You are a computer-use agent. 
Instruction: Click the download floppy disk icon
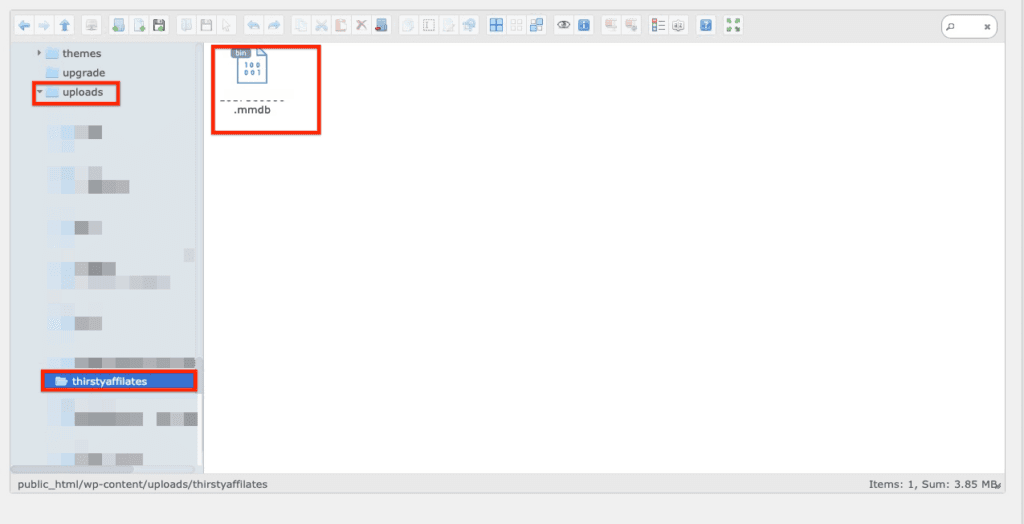[206, 25]
